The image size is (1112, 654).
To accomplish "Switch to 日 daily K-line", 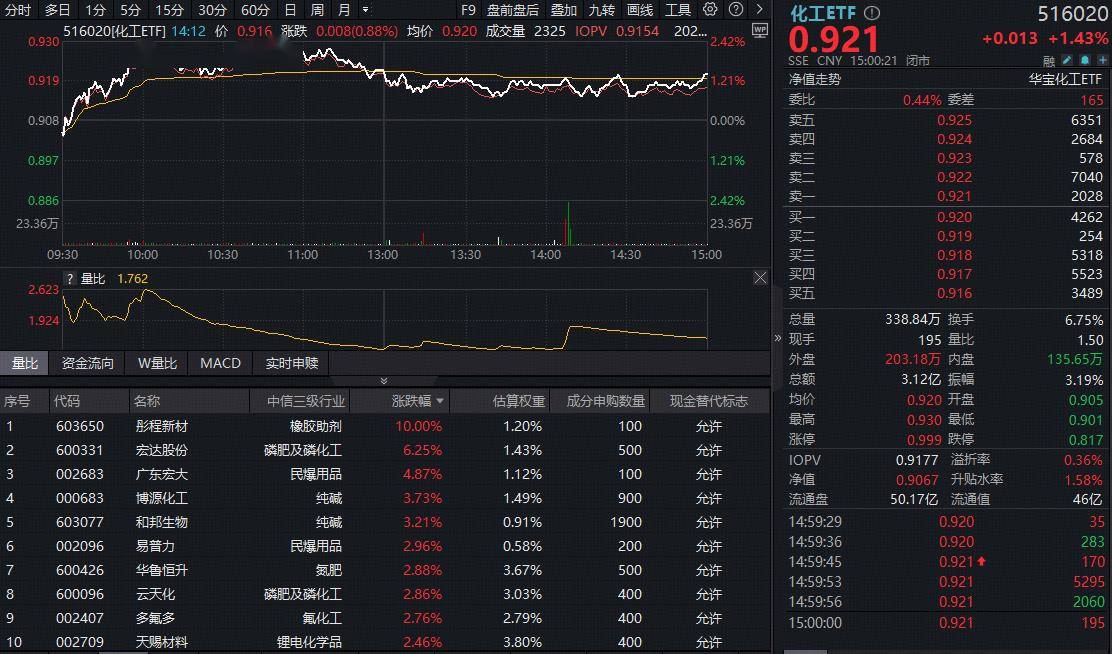I will [x=290, y=10].
